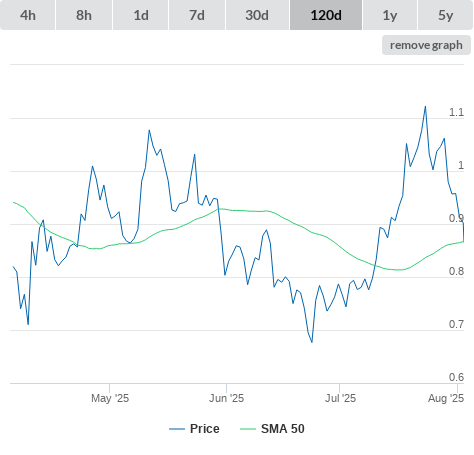Viewport: 474px width, 455px height.
Task: Toggle the SMA 50 legend entry
Action: click(283, 429)
